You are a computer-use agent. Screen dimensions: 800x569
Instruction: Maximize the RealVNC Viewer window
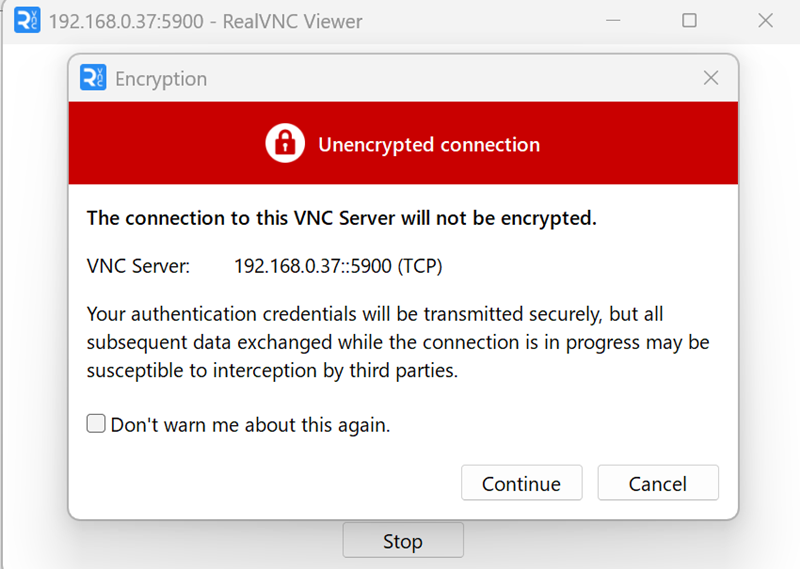tap(689, 21)
